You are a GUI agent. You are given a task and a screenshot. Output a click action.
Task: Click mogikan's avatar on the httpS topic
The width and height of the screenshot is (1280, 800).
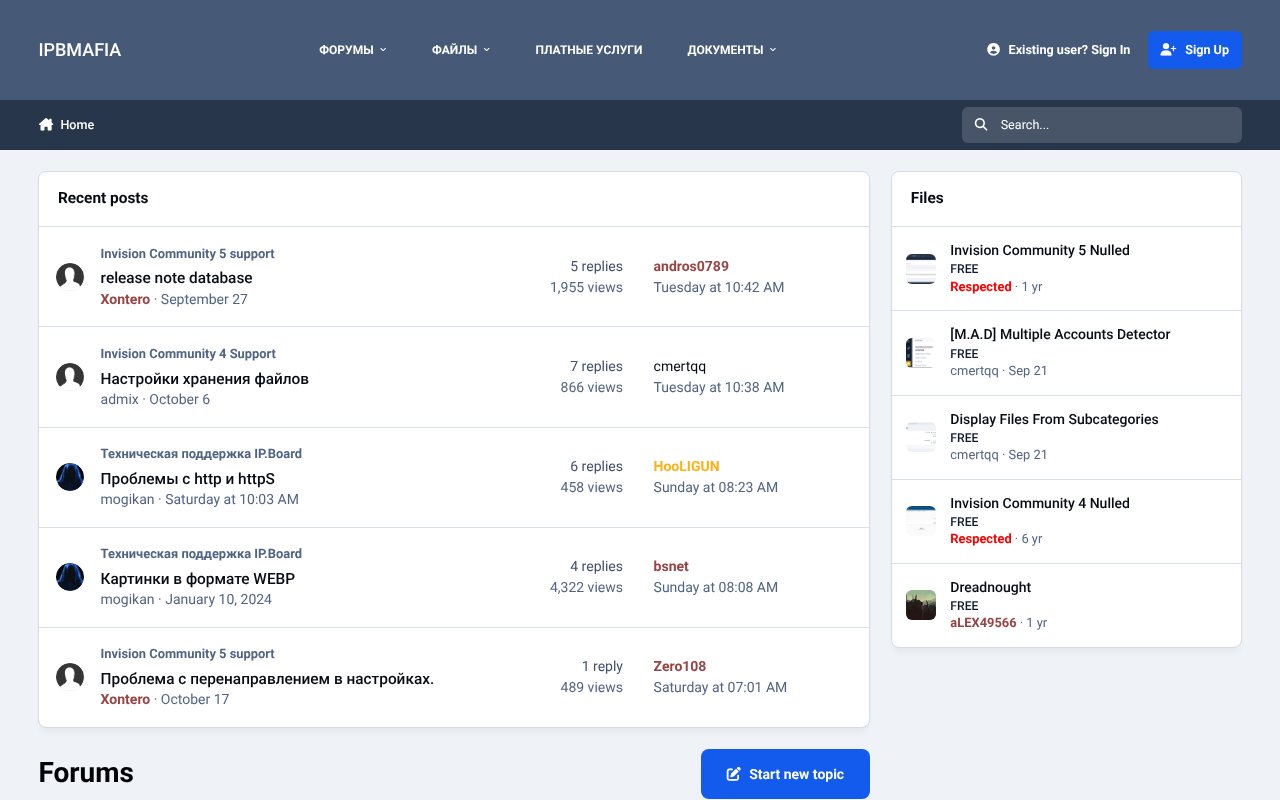tap(70, 477)
